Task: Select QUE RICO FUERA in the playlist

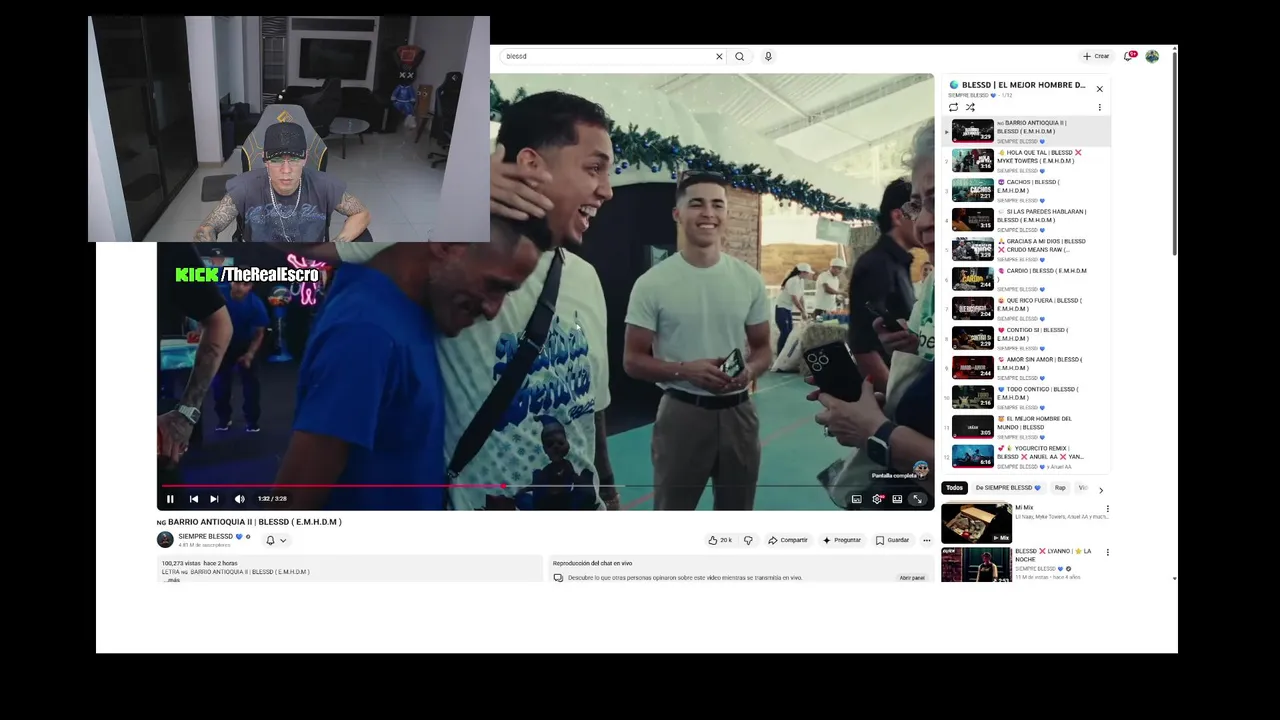Action: pos(1026,308)
